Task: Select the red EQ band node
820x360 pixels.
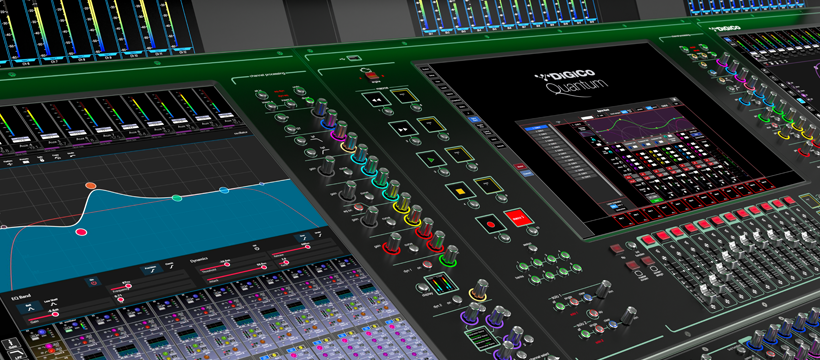Action: [x=81, y=232]
